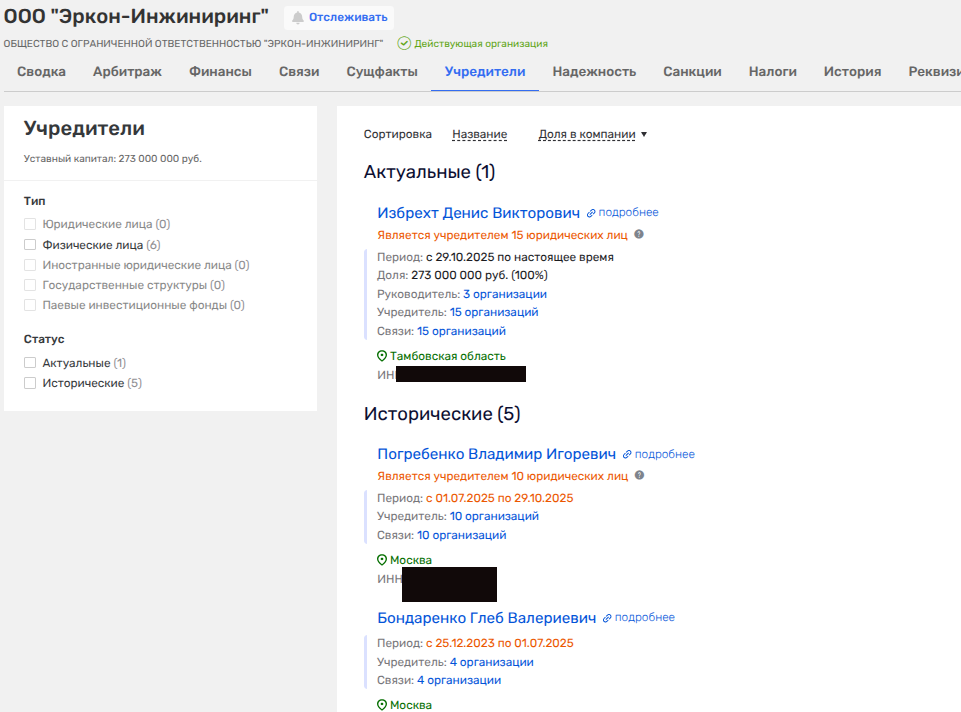Open the Надежность tab
Screen dimensions: 961x712
point(594,72)
